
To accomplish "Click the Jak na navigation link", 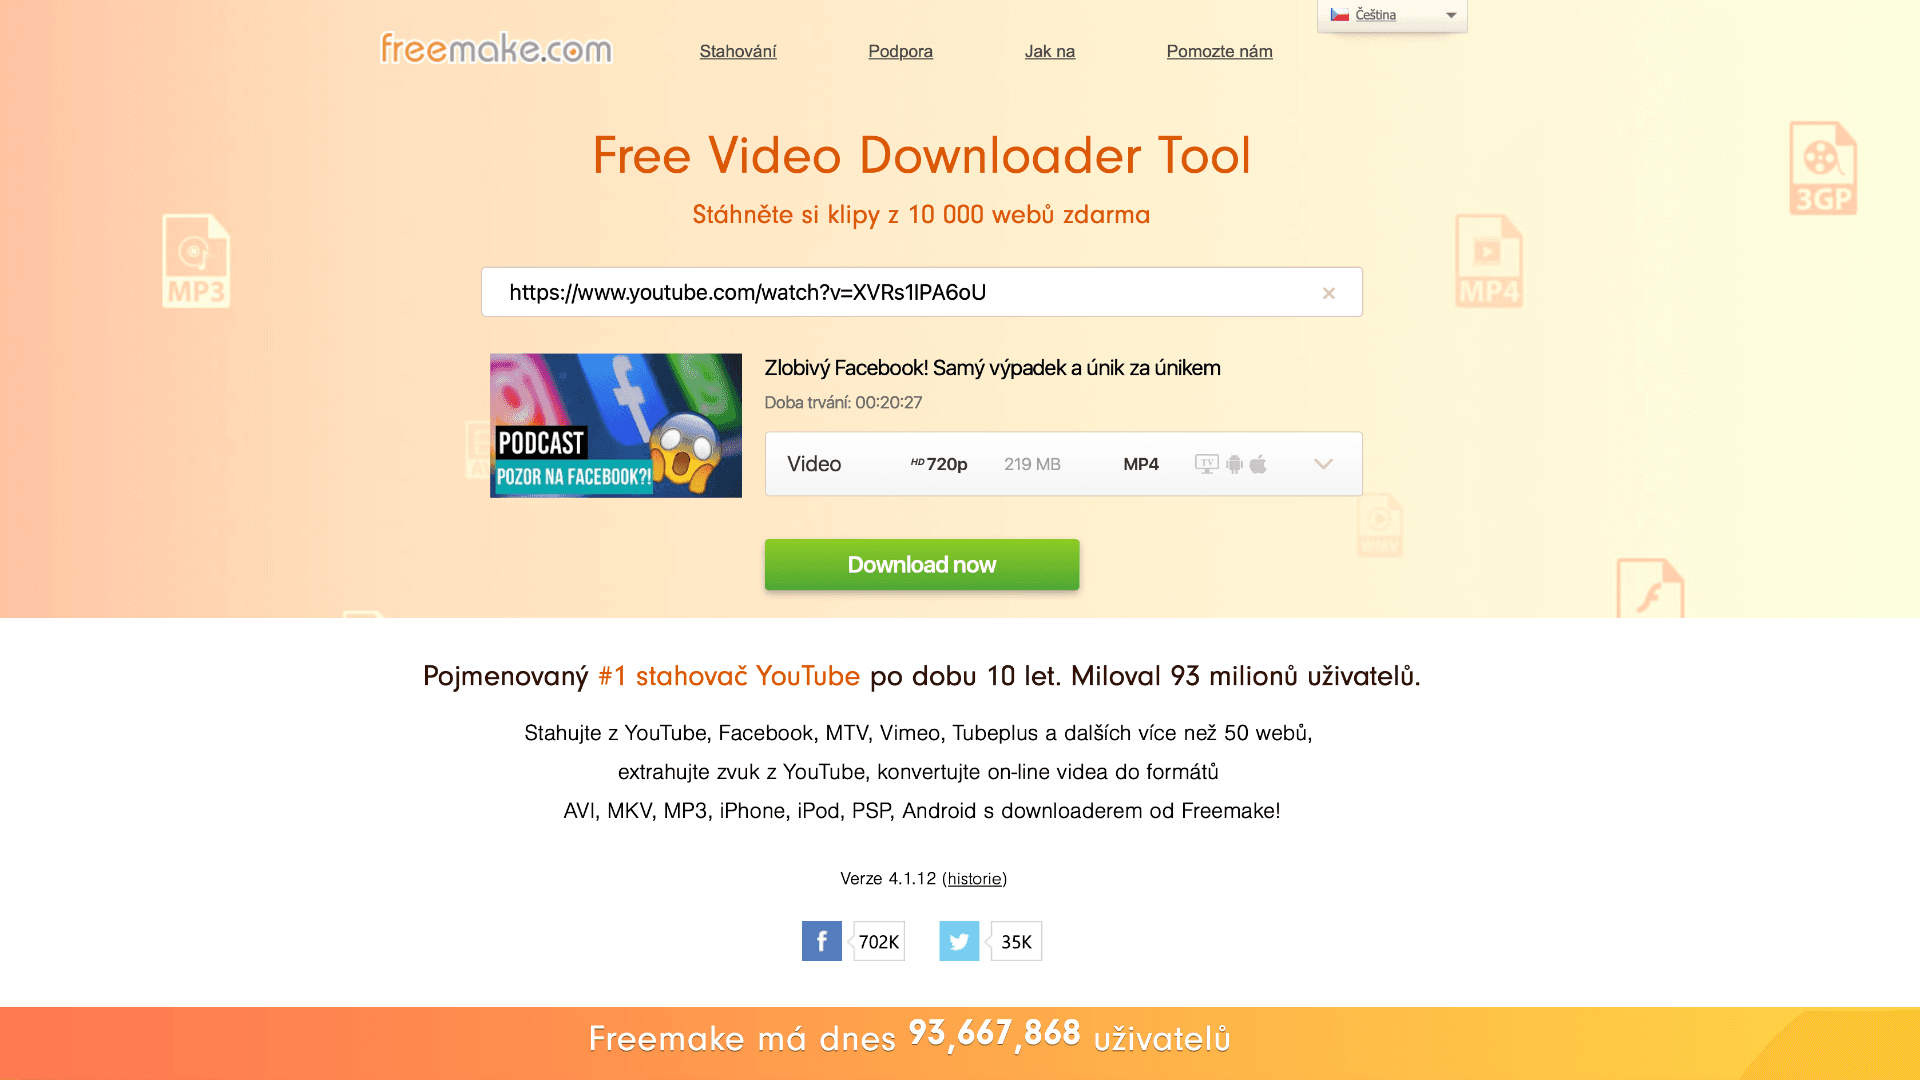I will point(1050,51).
